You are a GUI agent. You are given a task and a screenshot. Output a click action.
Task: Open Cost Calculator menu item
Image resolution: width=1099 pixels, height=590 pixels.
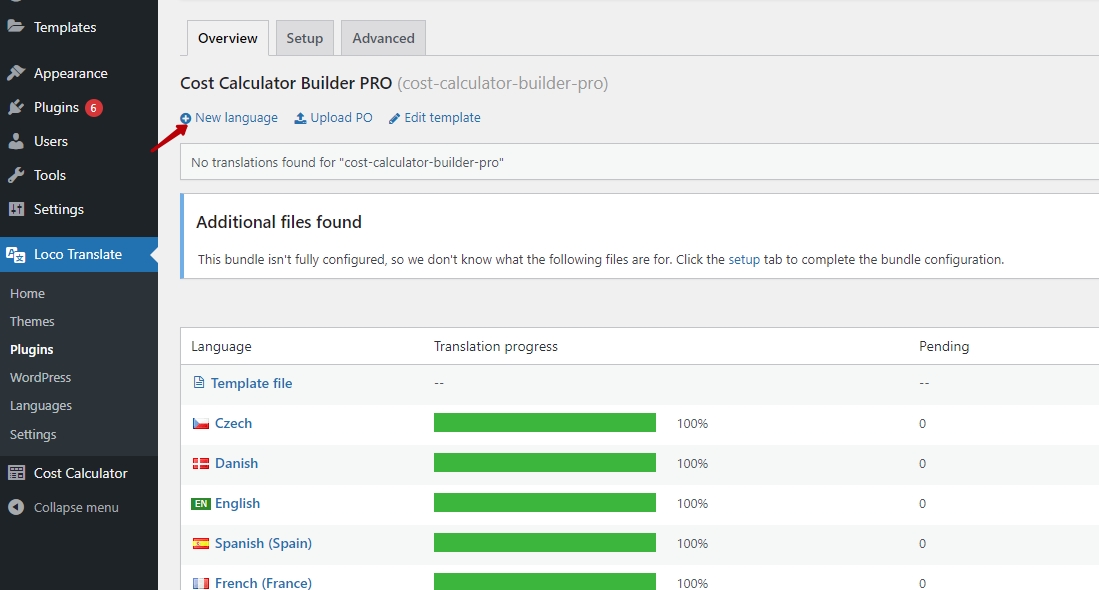81,474
